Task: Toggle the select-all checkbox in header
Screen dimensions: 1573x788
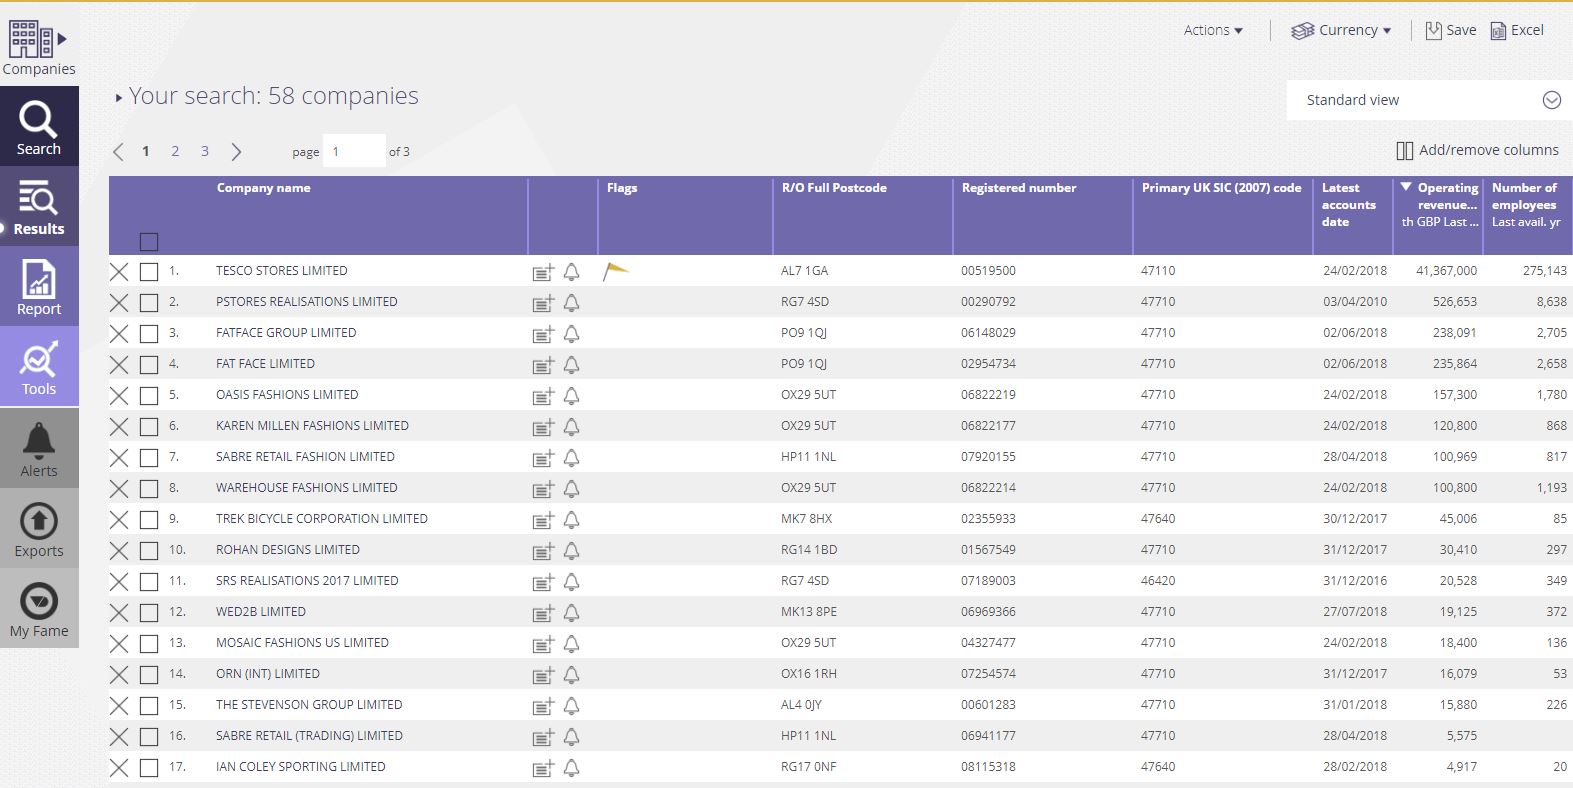Action: (149, 241)
